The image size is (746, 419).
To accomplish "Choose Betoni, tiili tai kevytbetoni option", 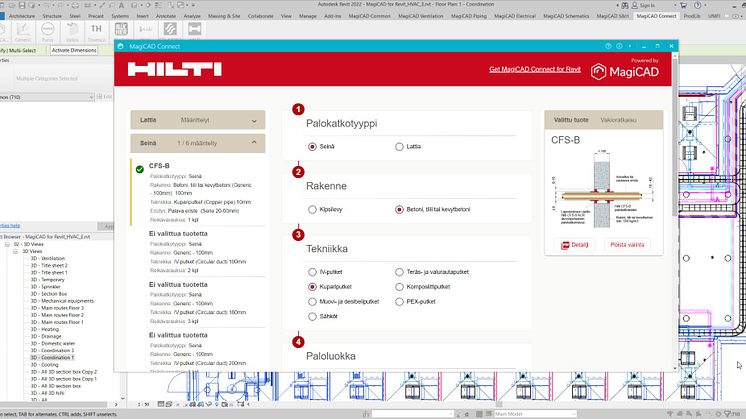I will (x=399, y=209).
